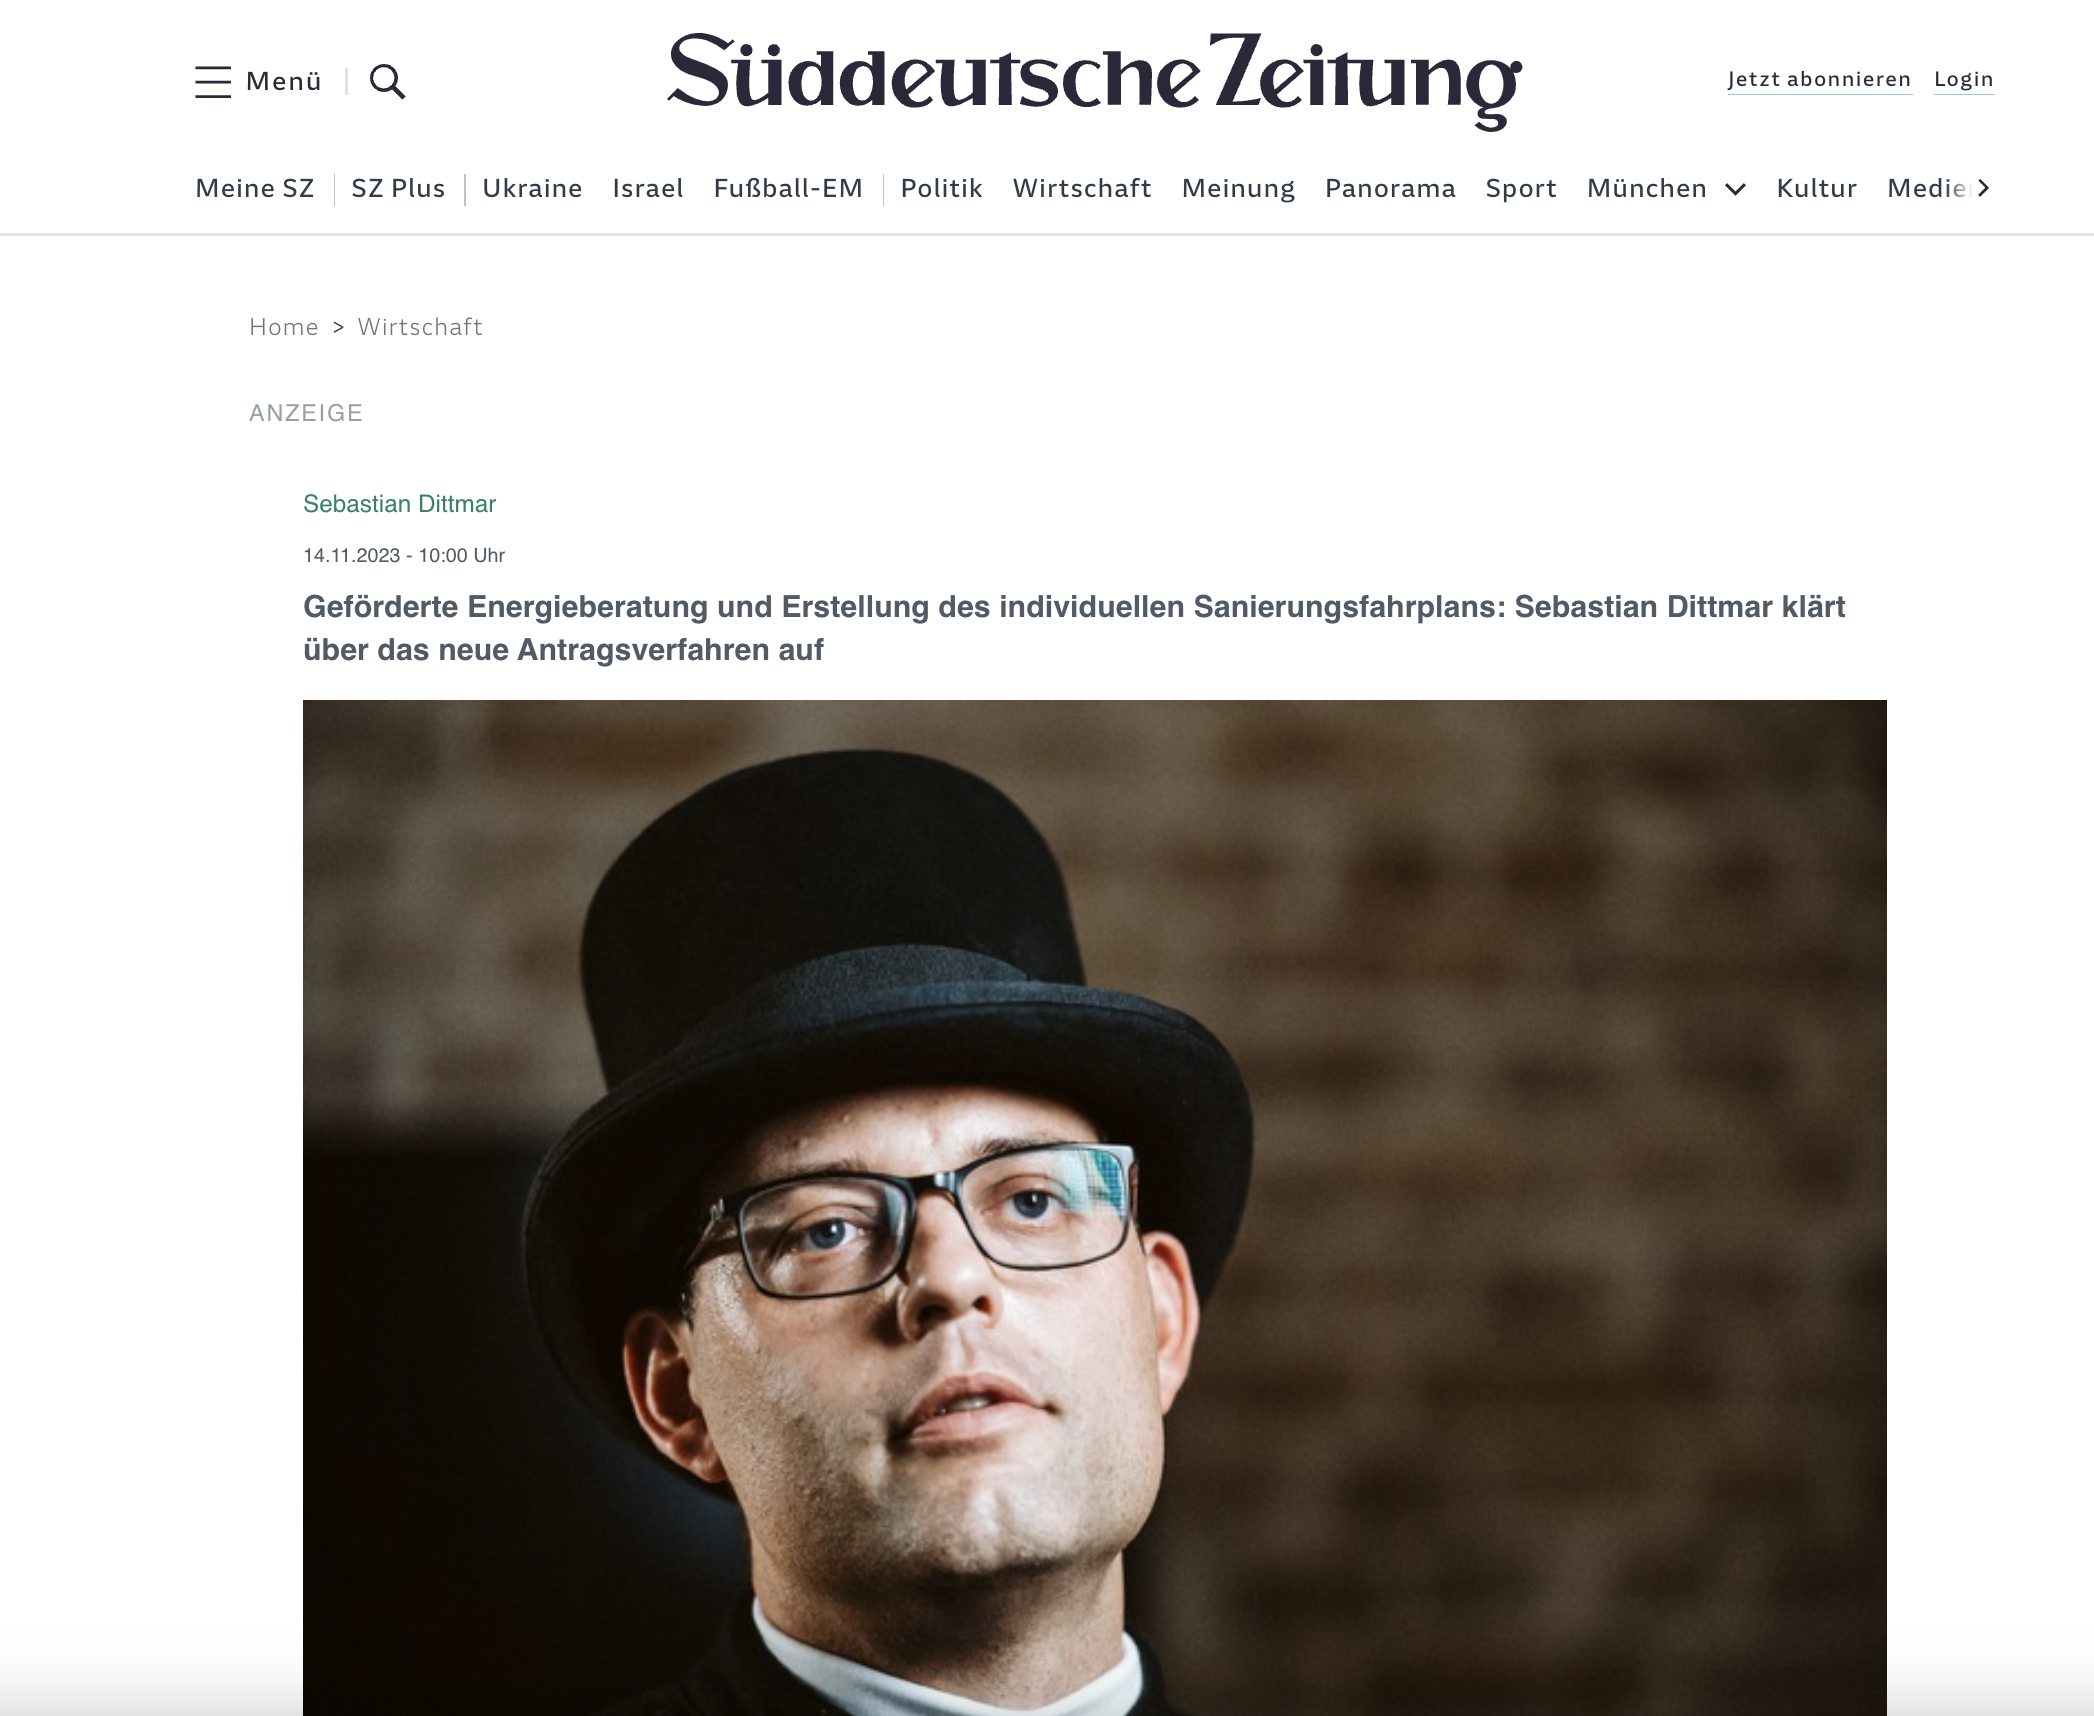Switch to the Politik section
The image size is (2094, 1716).
coord(941,188)
